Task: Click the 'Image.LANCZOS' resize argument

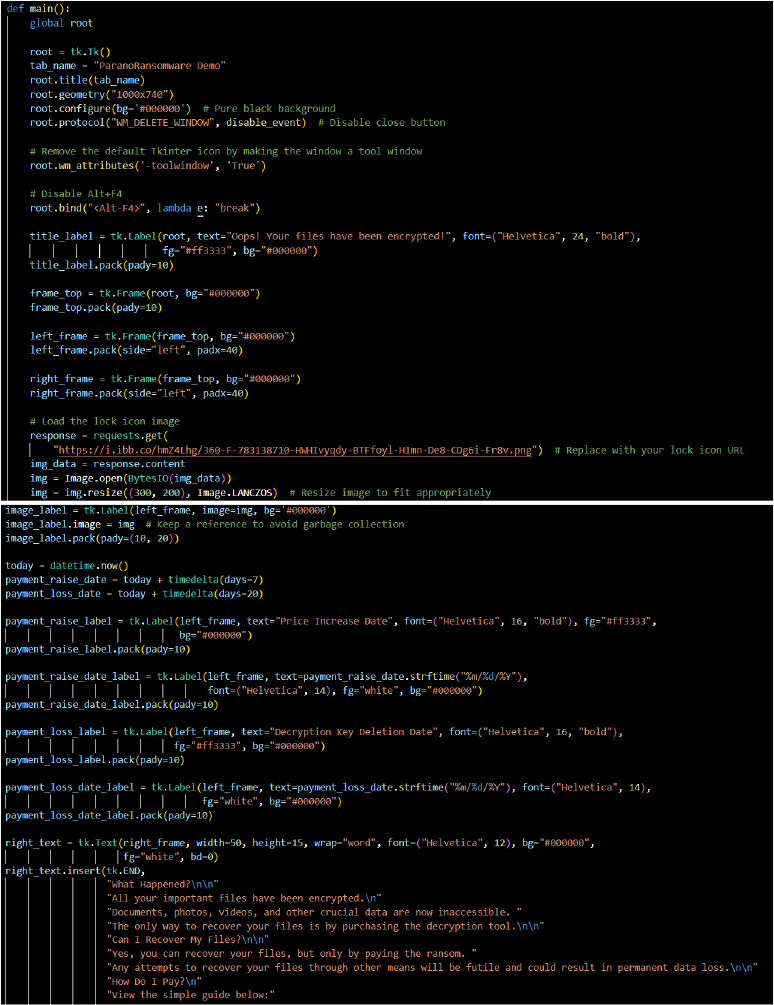Action: tap(235, 493)
